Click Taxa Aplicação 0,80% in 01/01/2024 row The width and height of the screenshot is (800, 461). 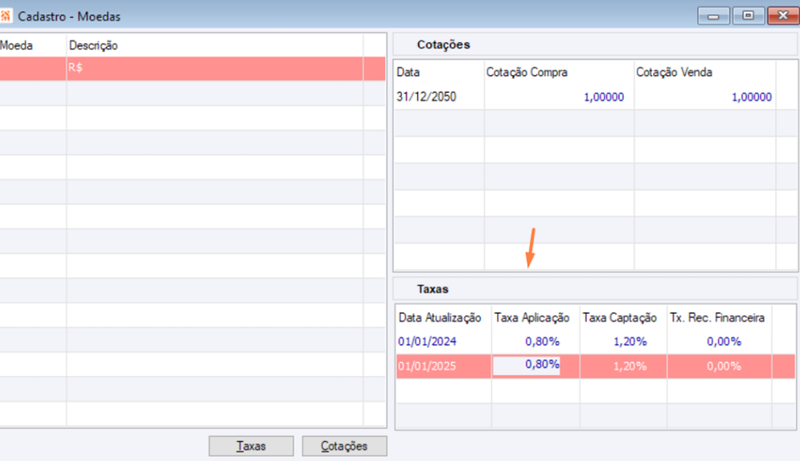tap(542, 342)
